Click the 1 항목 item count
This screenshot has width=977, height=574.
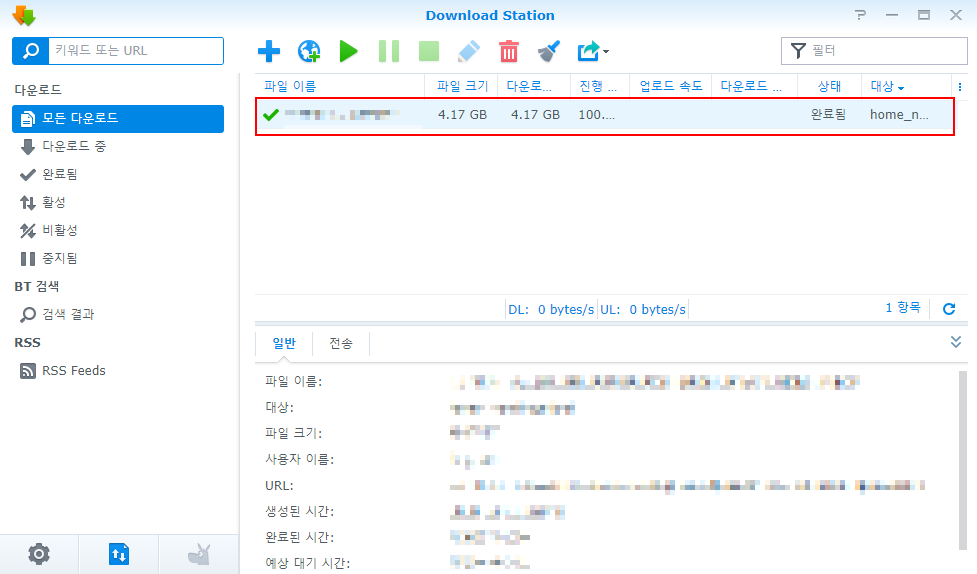pyautogui.click(x=903, y=308)
